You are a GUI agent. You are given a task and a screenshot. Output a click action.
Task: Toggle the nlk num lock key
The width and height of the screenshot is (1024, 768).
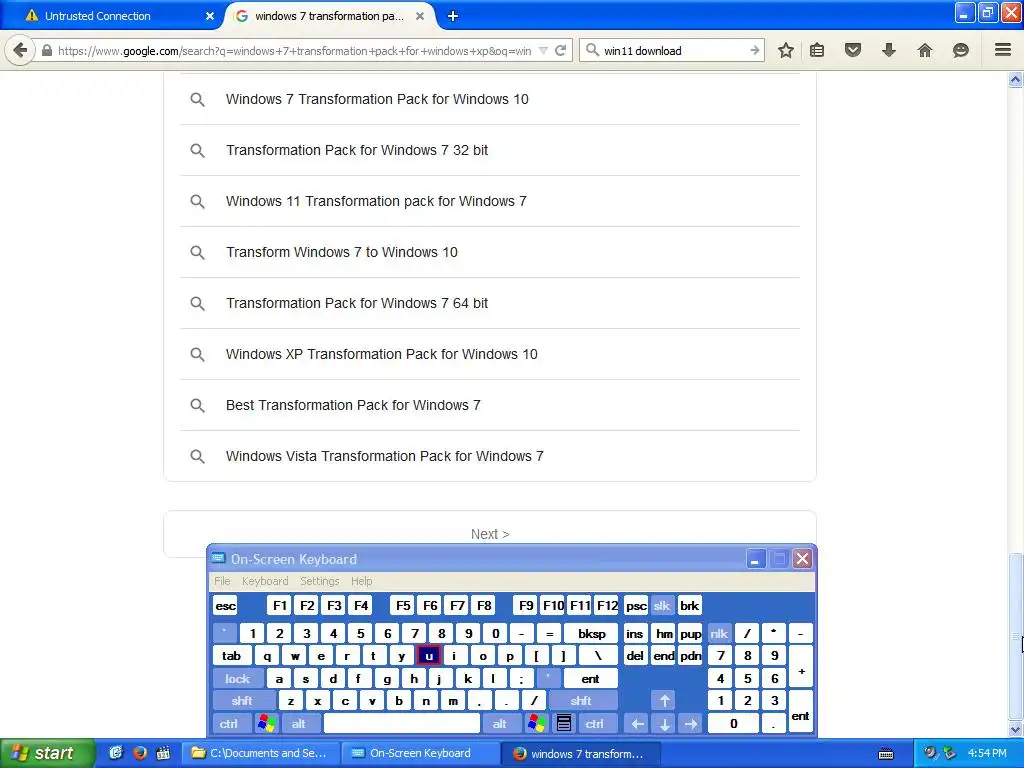pos(719,633)
